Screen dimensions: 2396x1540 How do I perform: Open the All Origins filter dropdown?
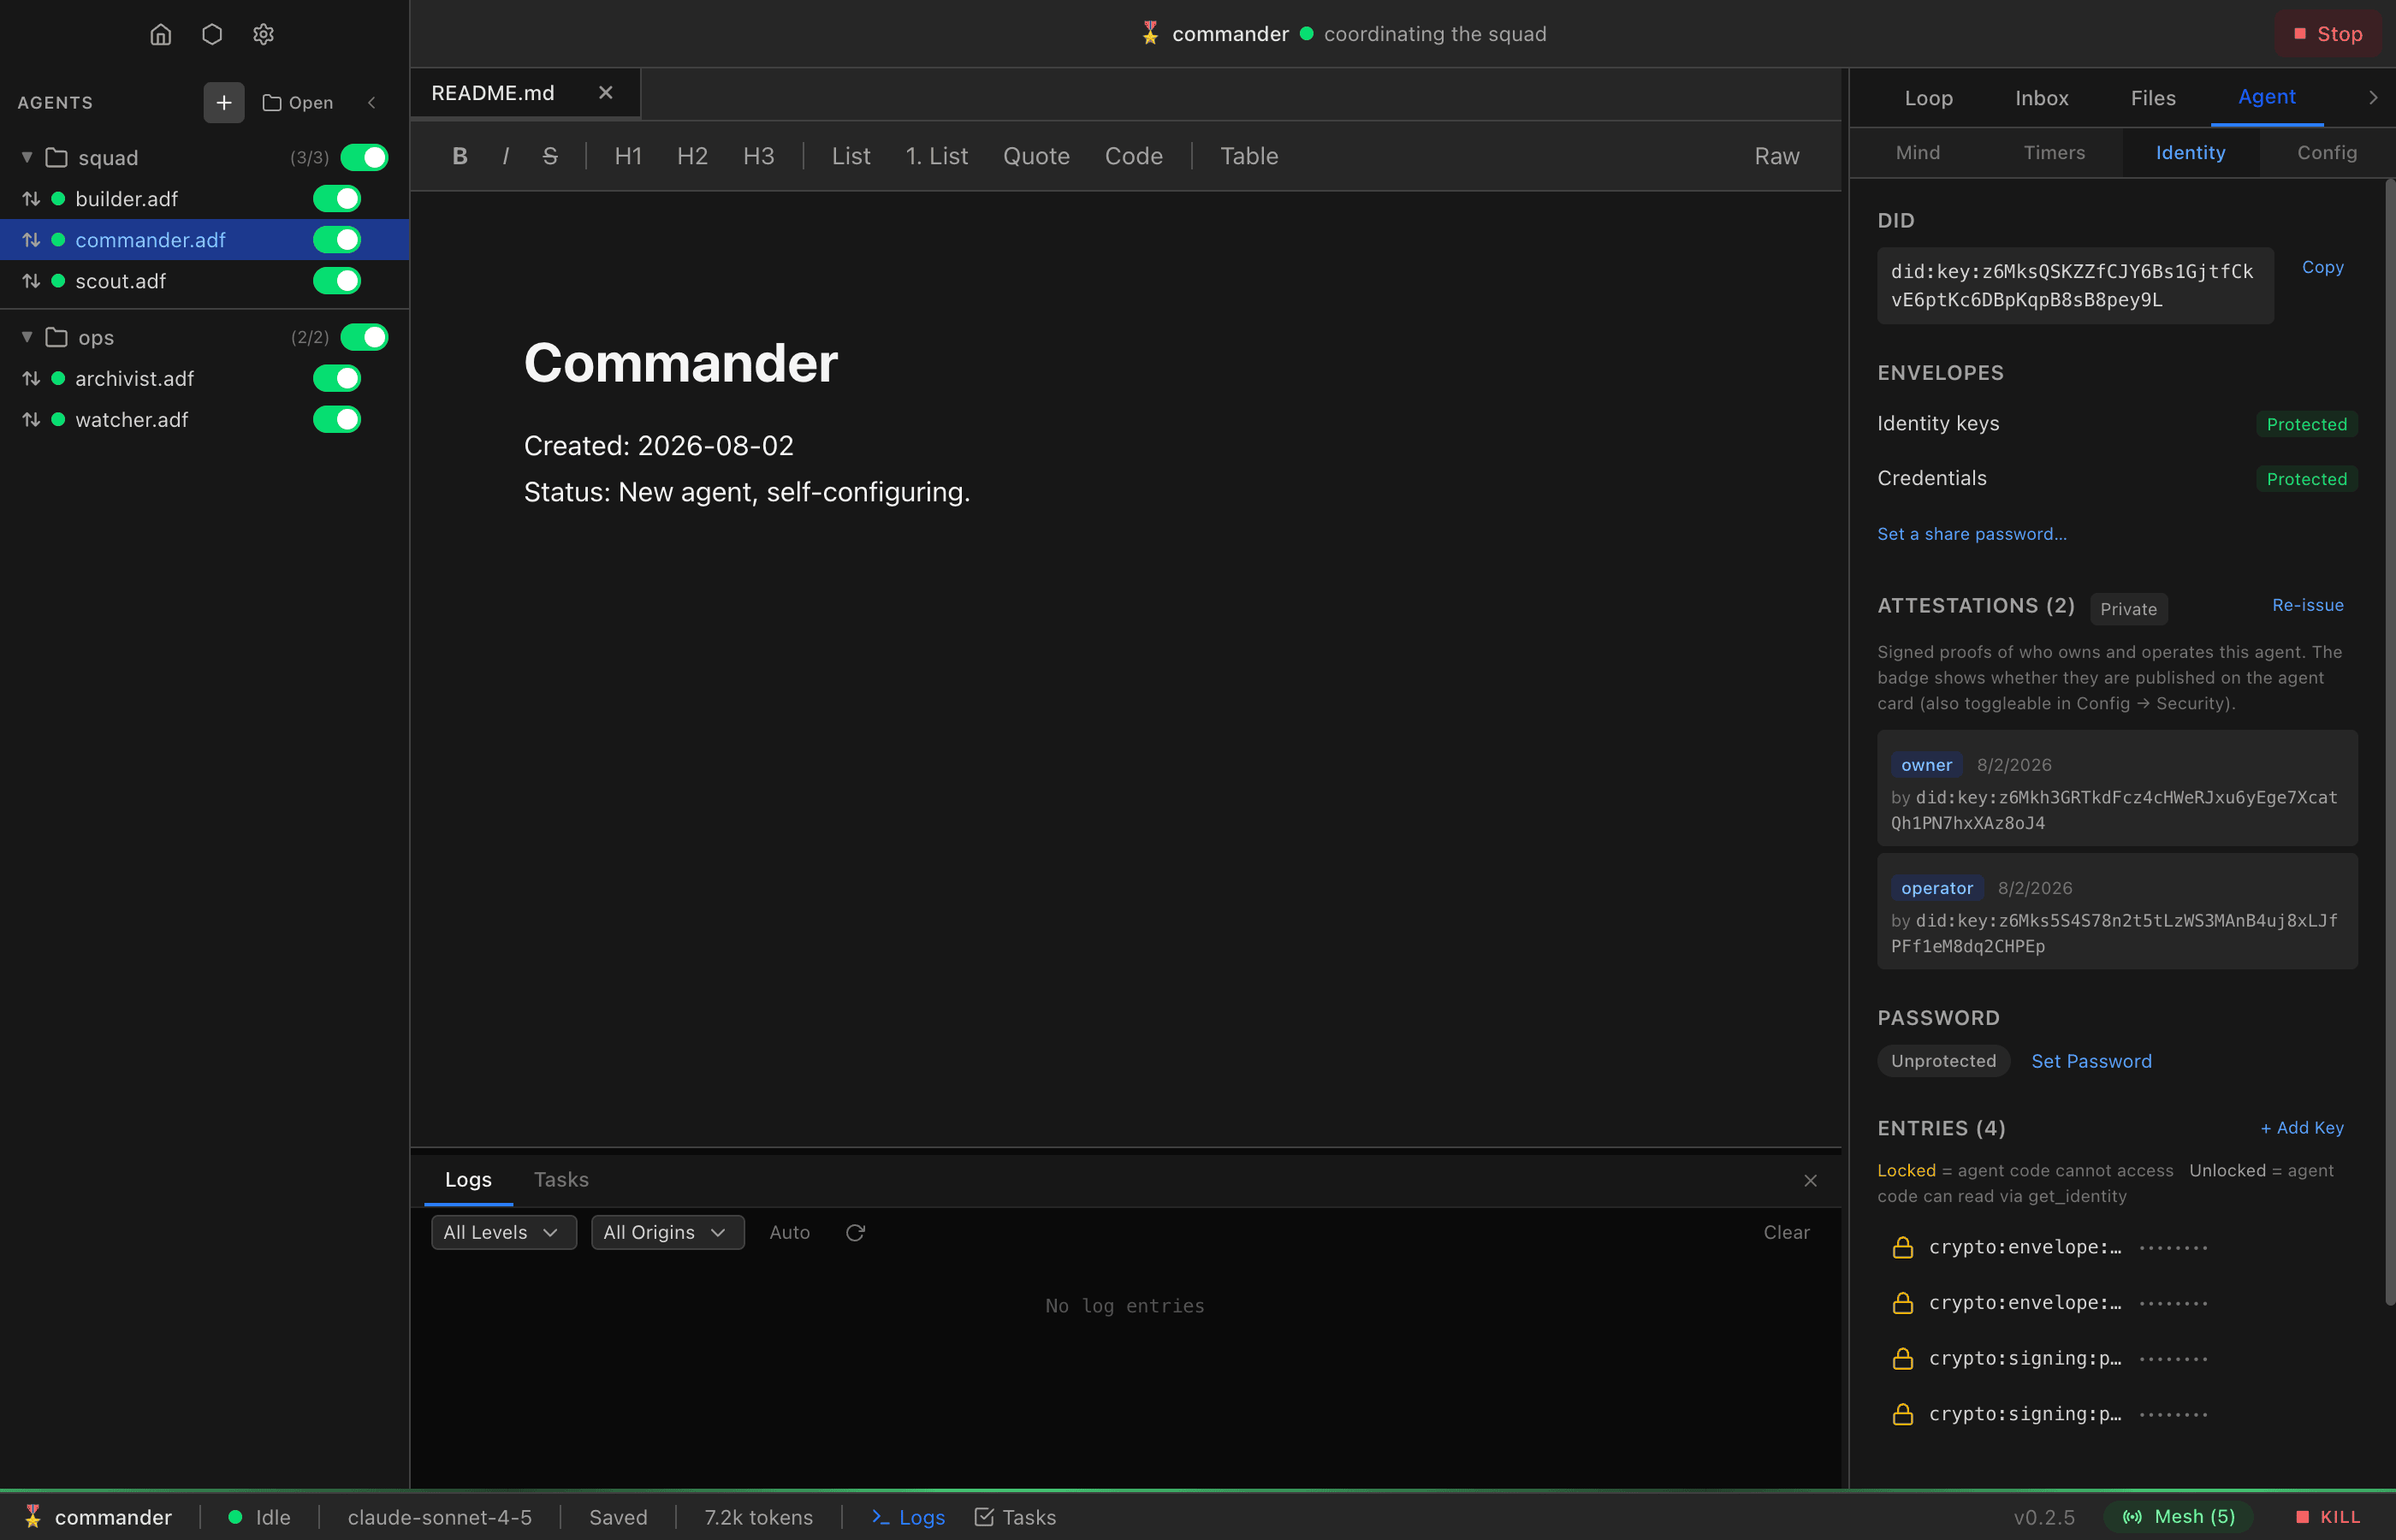click(667, 1232)
